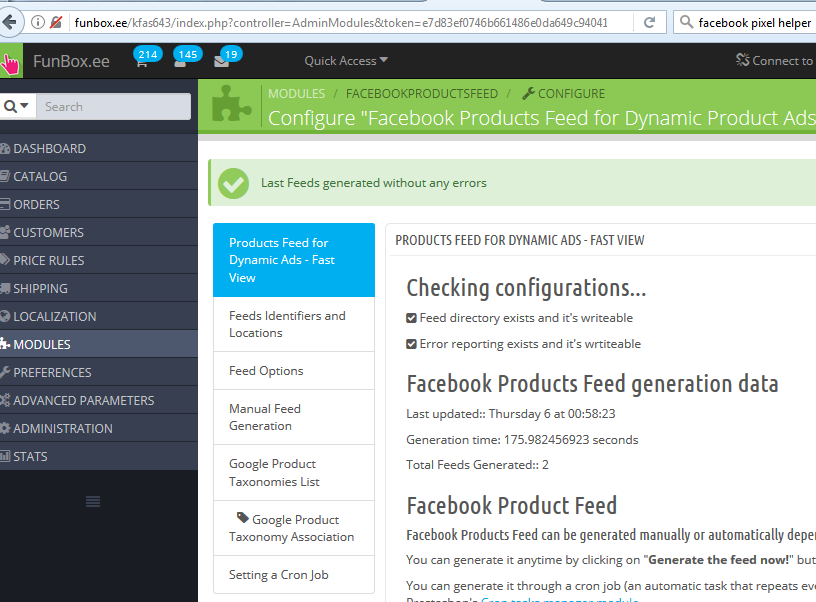Toggle 'Error reporting exists' checkbox

(x=411, y=344)
